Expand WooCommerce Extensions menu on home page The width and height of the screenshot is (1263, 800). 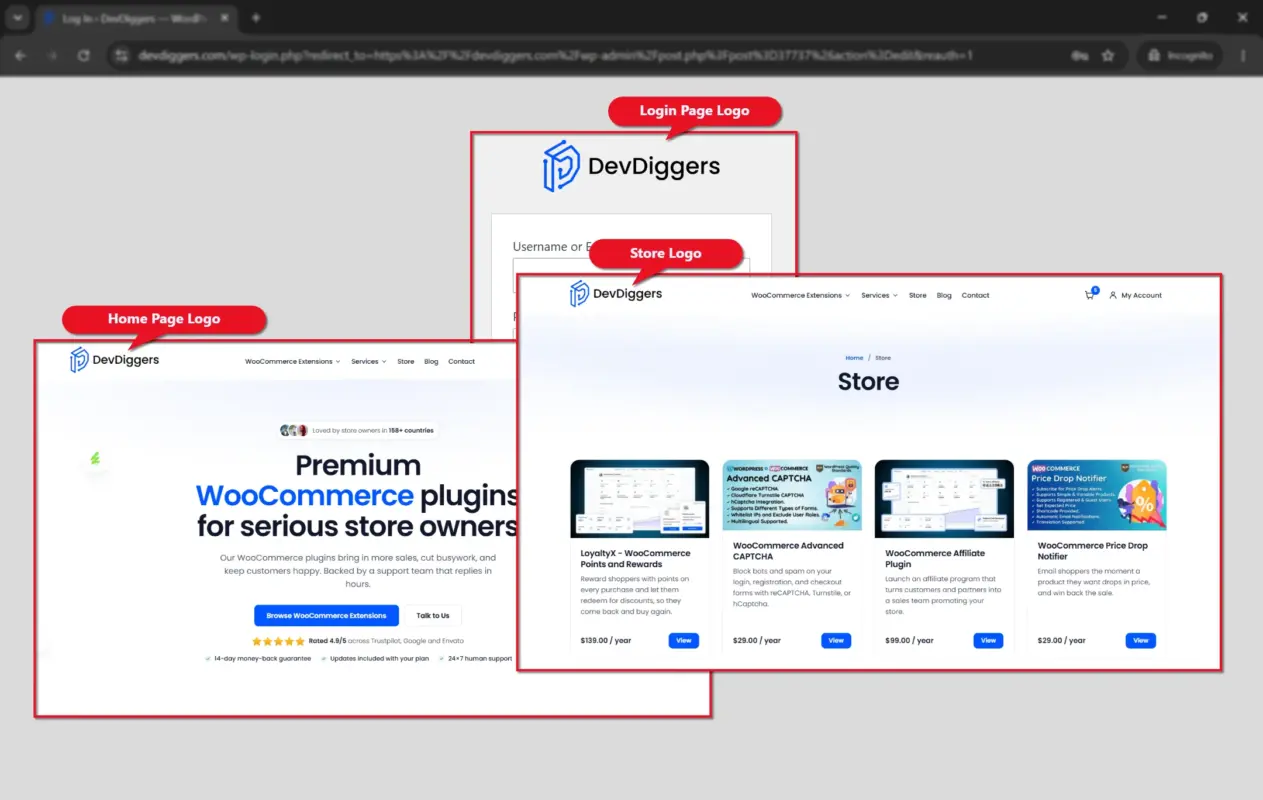293,361
